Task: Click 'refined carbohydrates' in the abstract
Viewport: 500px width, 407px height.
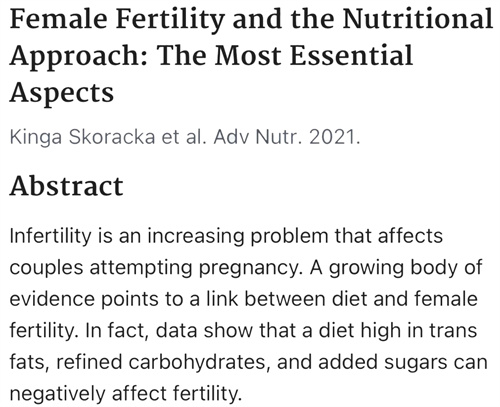Action: click(x=161, y=363)
